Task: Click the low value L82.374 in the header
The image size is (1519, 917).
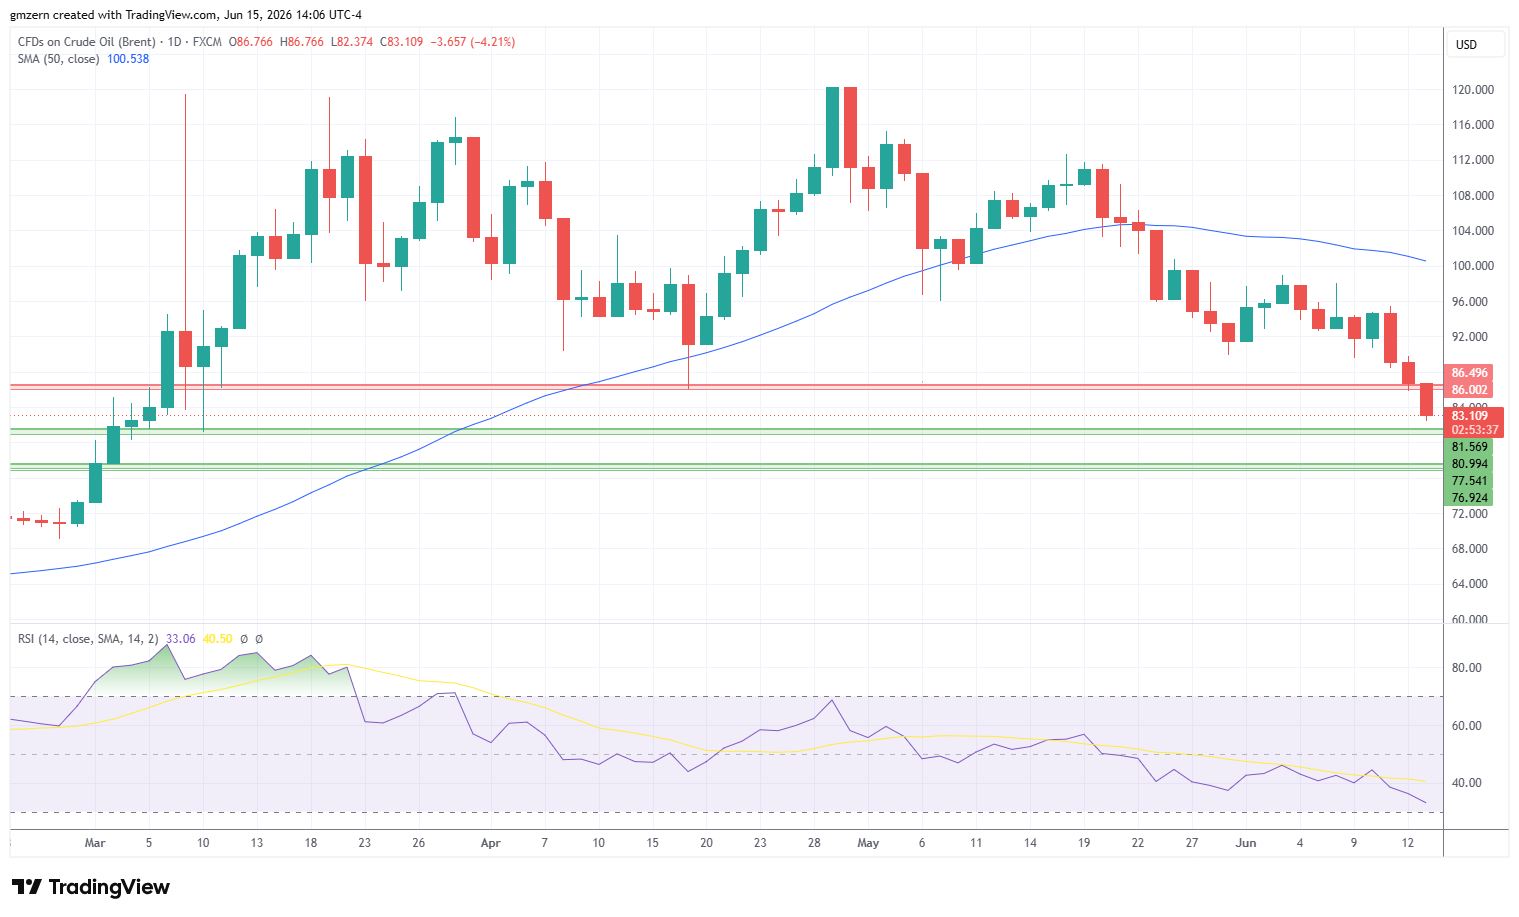Action: pyautogui.click(x=352, y=42)
